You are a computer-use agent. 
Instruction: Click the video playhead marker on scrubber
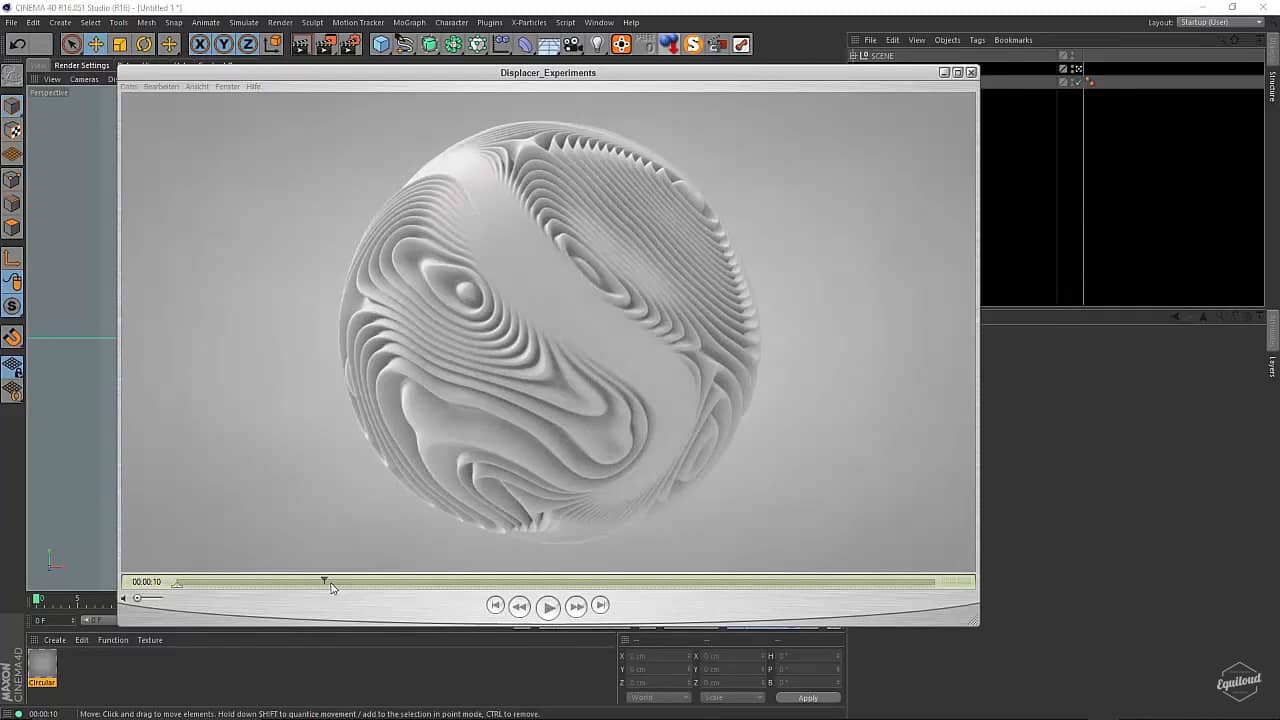(x=324, y=580)
